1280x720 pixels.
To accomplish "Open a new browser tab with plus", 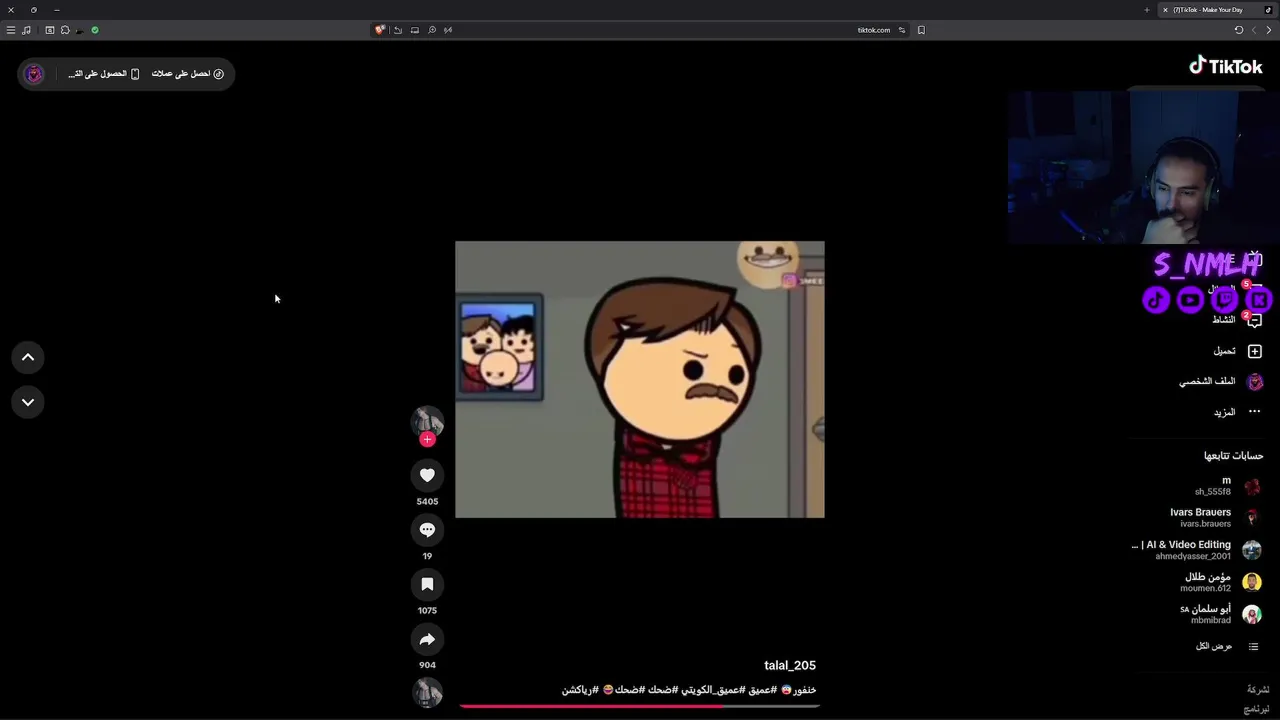I will point(1147,10).
